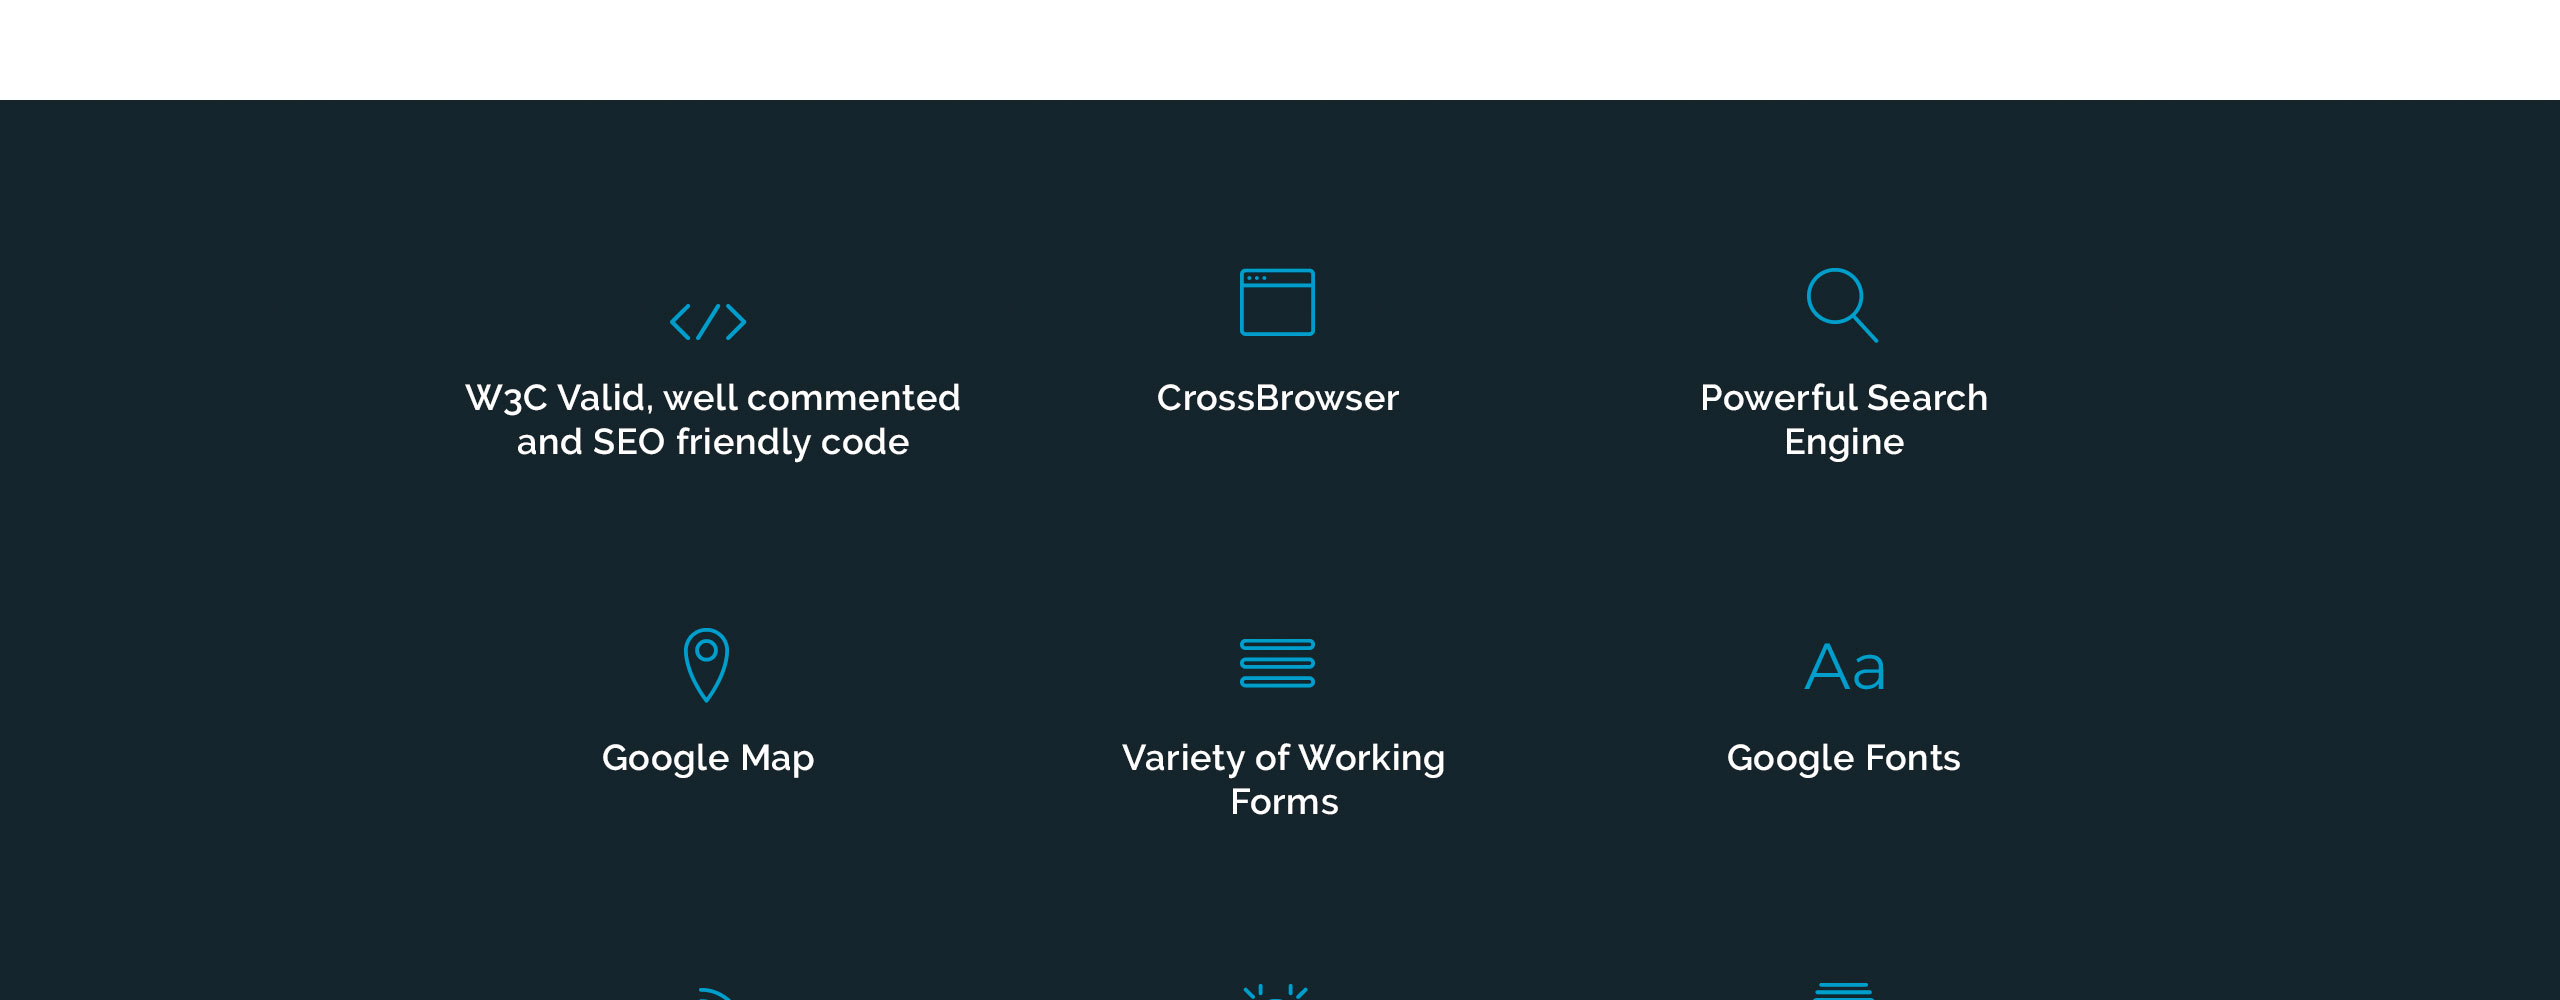The height and width of the screenshot is (1000, 2560).
Task: Click the map pin location icon
Action: pyautogui.click(x=706, y=665)
